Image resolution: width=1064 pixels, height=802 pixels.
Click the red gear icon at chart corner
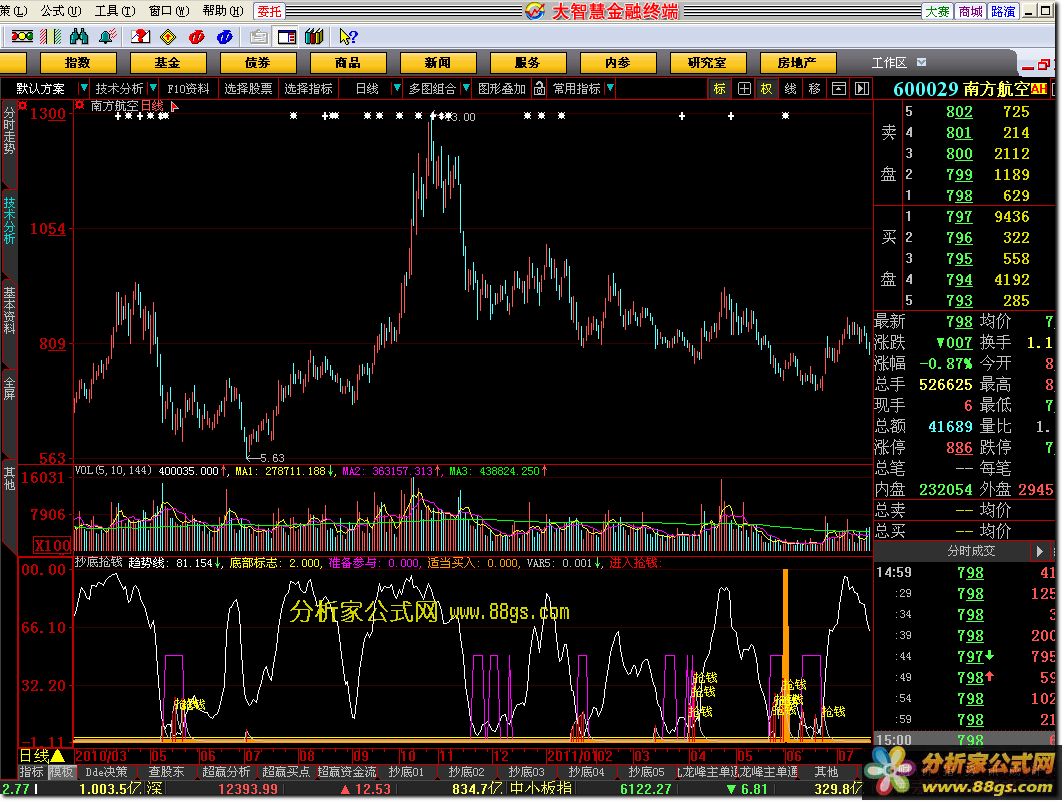coord(22,105)
